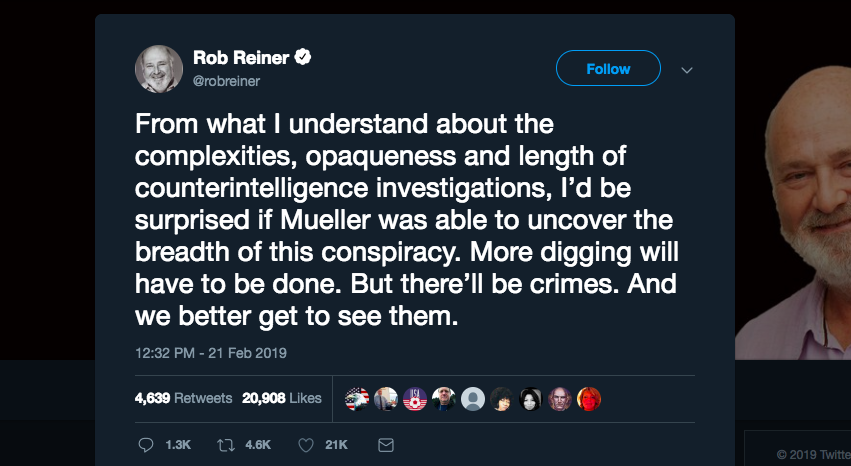Click the 1.3K replies count
This screenshot has height=466, width=851.
[178, 445]
